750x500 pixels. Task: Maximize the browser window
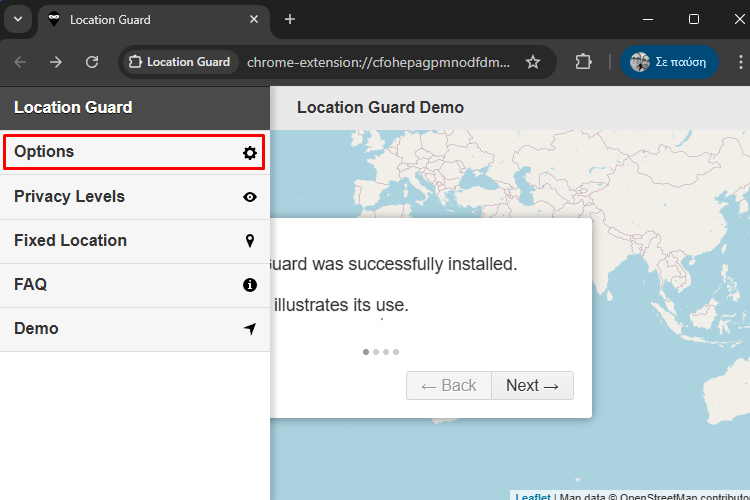[x=694, y=19]
